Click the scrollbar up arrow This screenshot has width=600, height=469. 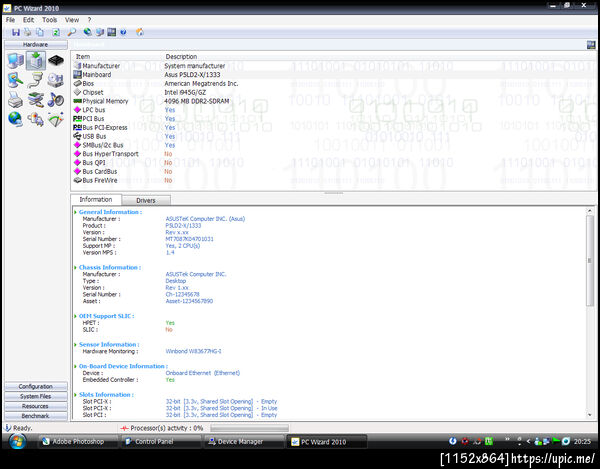[590, 211]
